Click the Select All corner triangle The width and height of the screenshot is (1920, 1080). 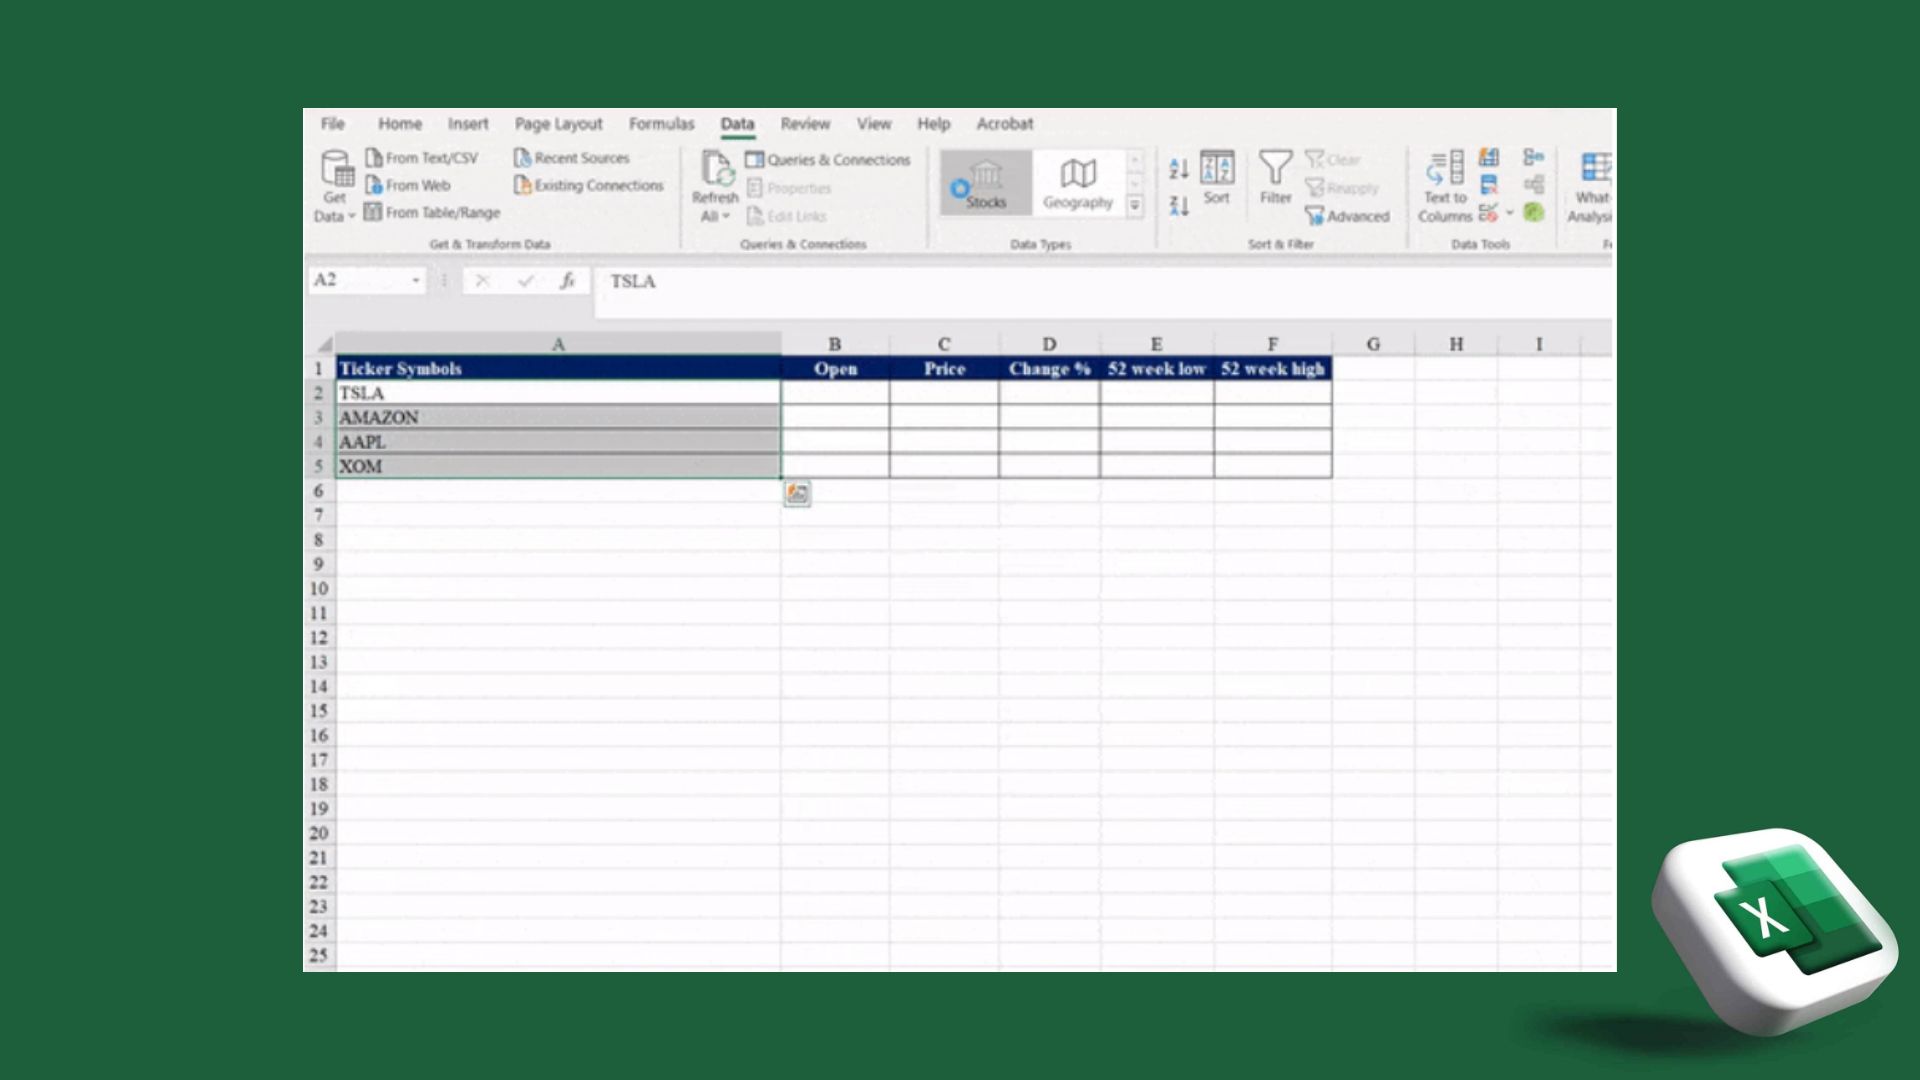click(323, 345)
